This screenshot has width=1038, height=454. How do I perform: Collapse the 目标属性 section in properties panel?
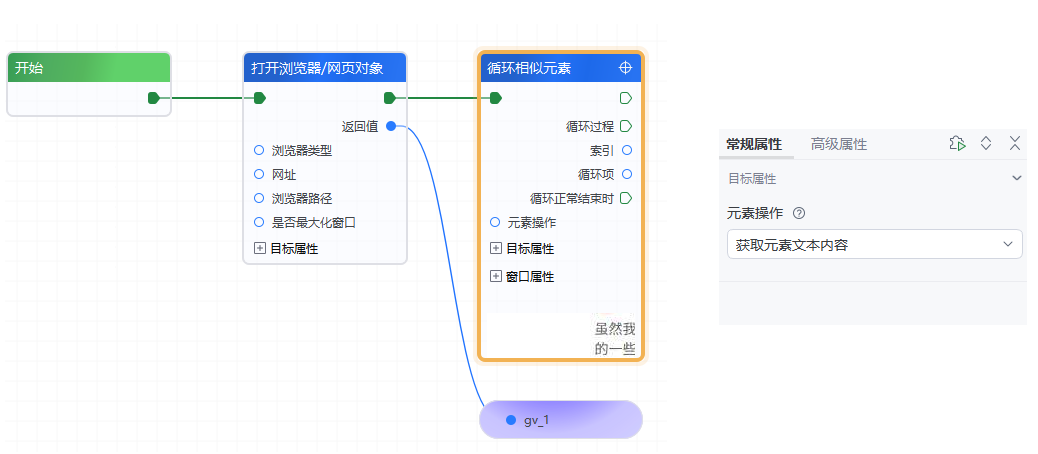1017,179
